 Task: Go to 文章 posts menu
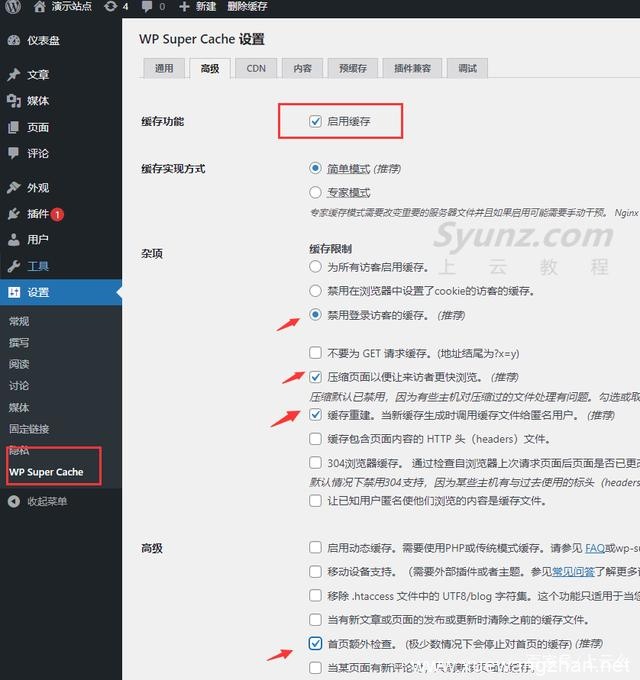tap(38, 75)
